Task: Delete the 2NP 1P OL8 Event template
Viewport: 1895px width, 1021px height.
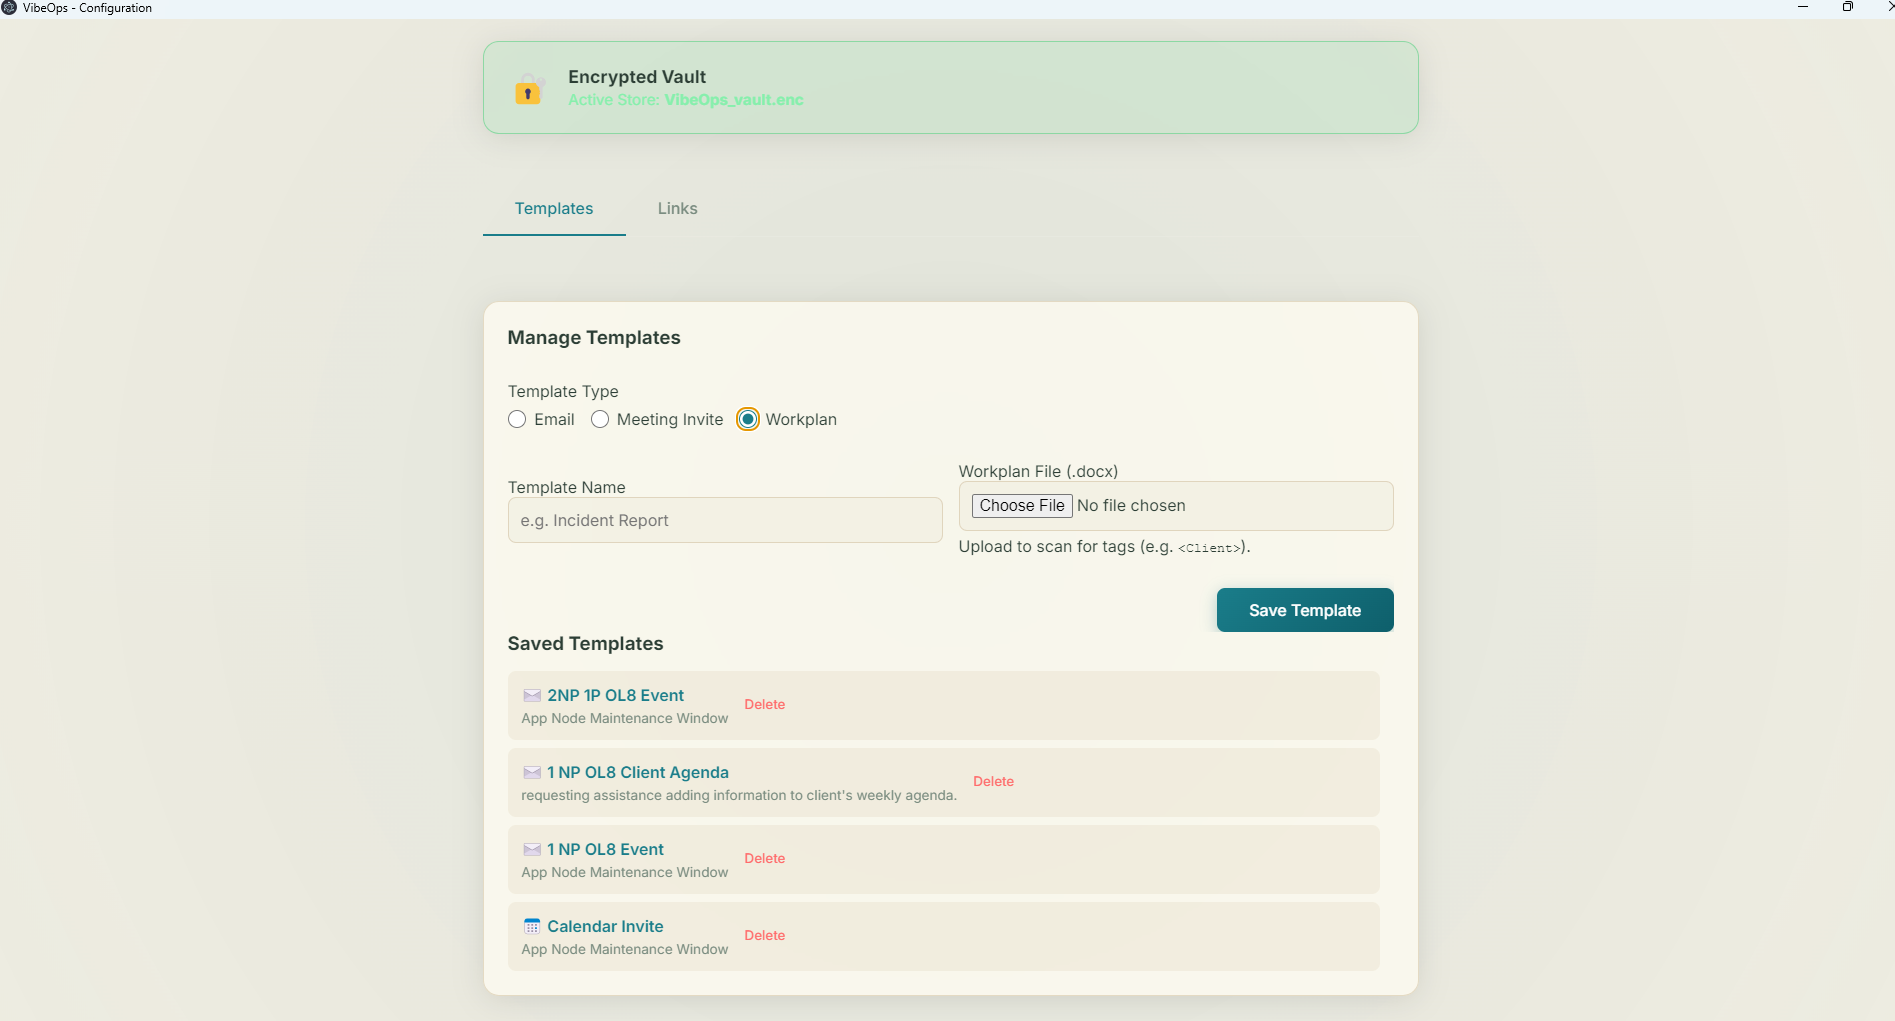Action: point(764,704)
